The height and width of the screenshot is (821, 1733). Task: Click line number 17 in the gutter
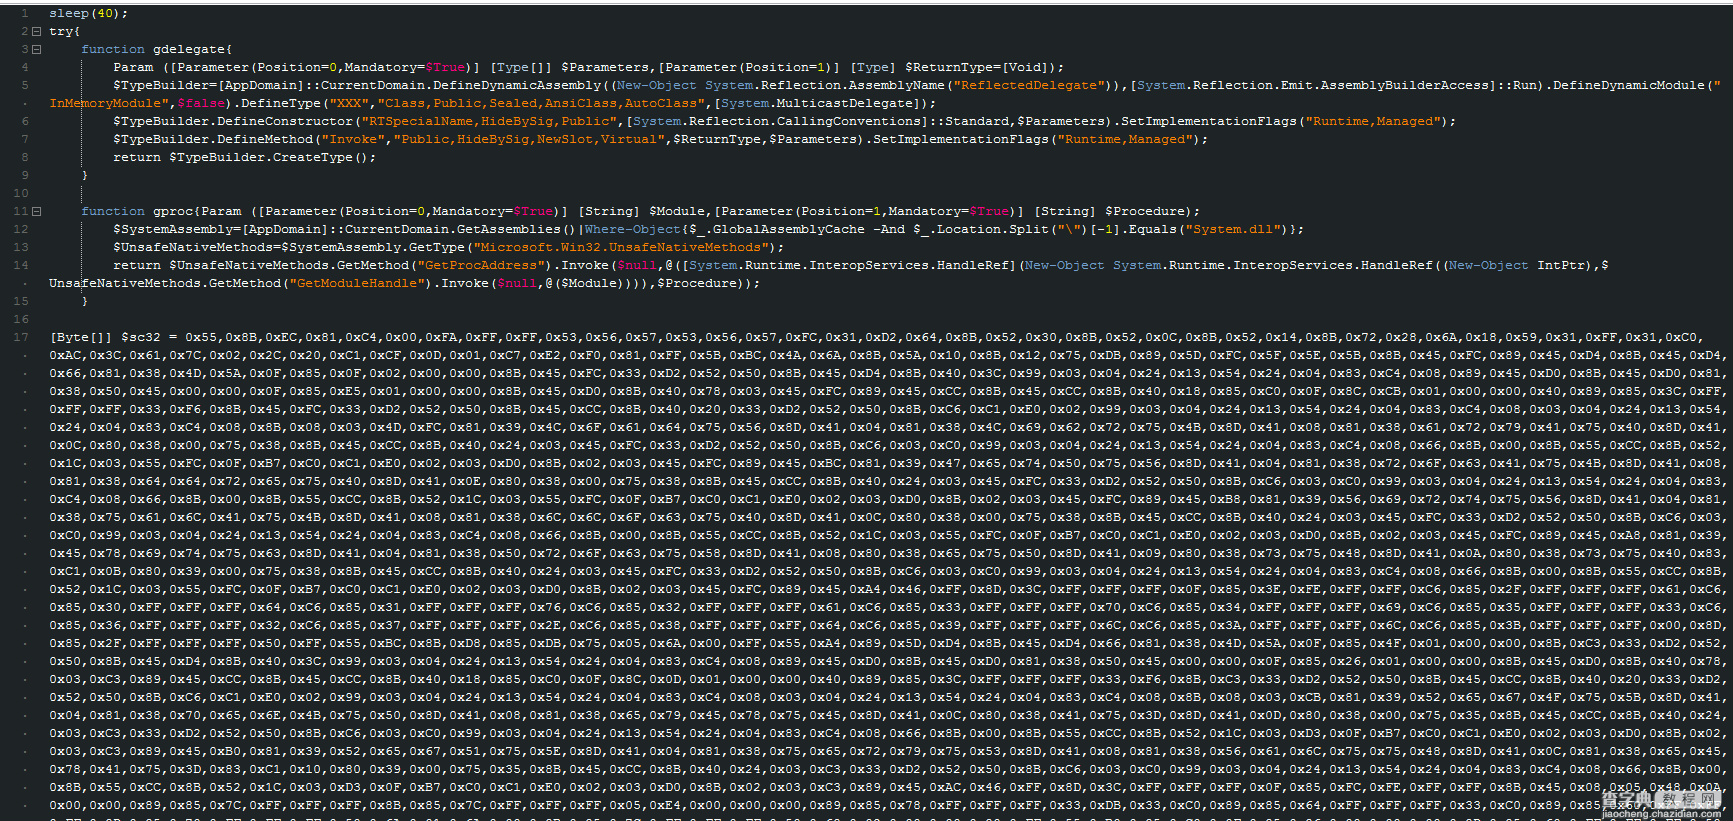(21, 337)
